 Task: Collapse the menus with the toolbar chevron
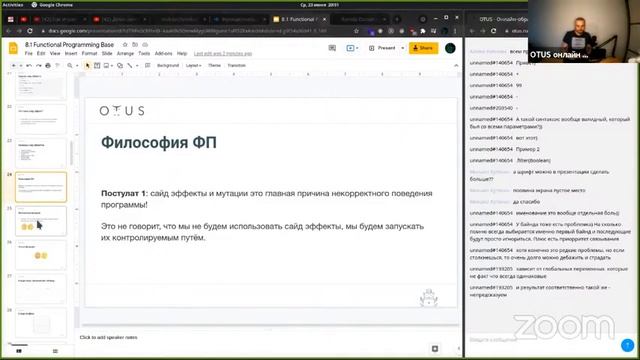(456, 65)
